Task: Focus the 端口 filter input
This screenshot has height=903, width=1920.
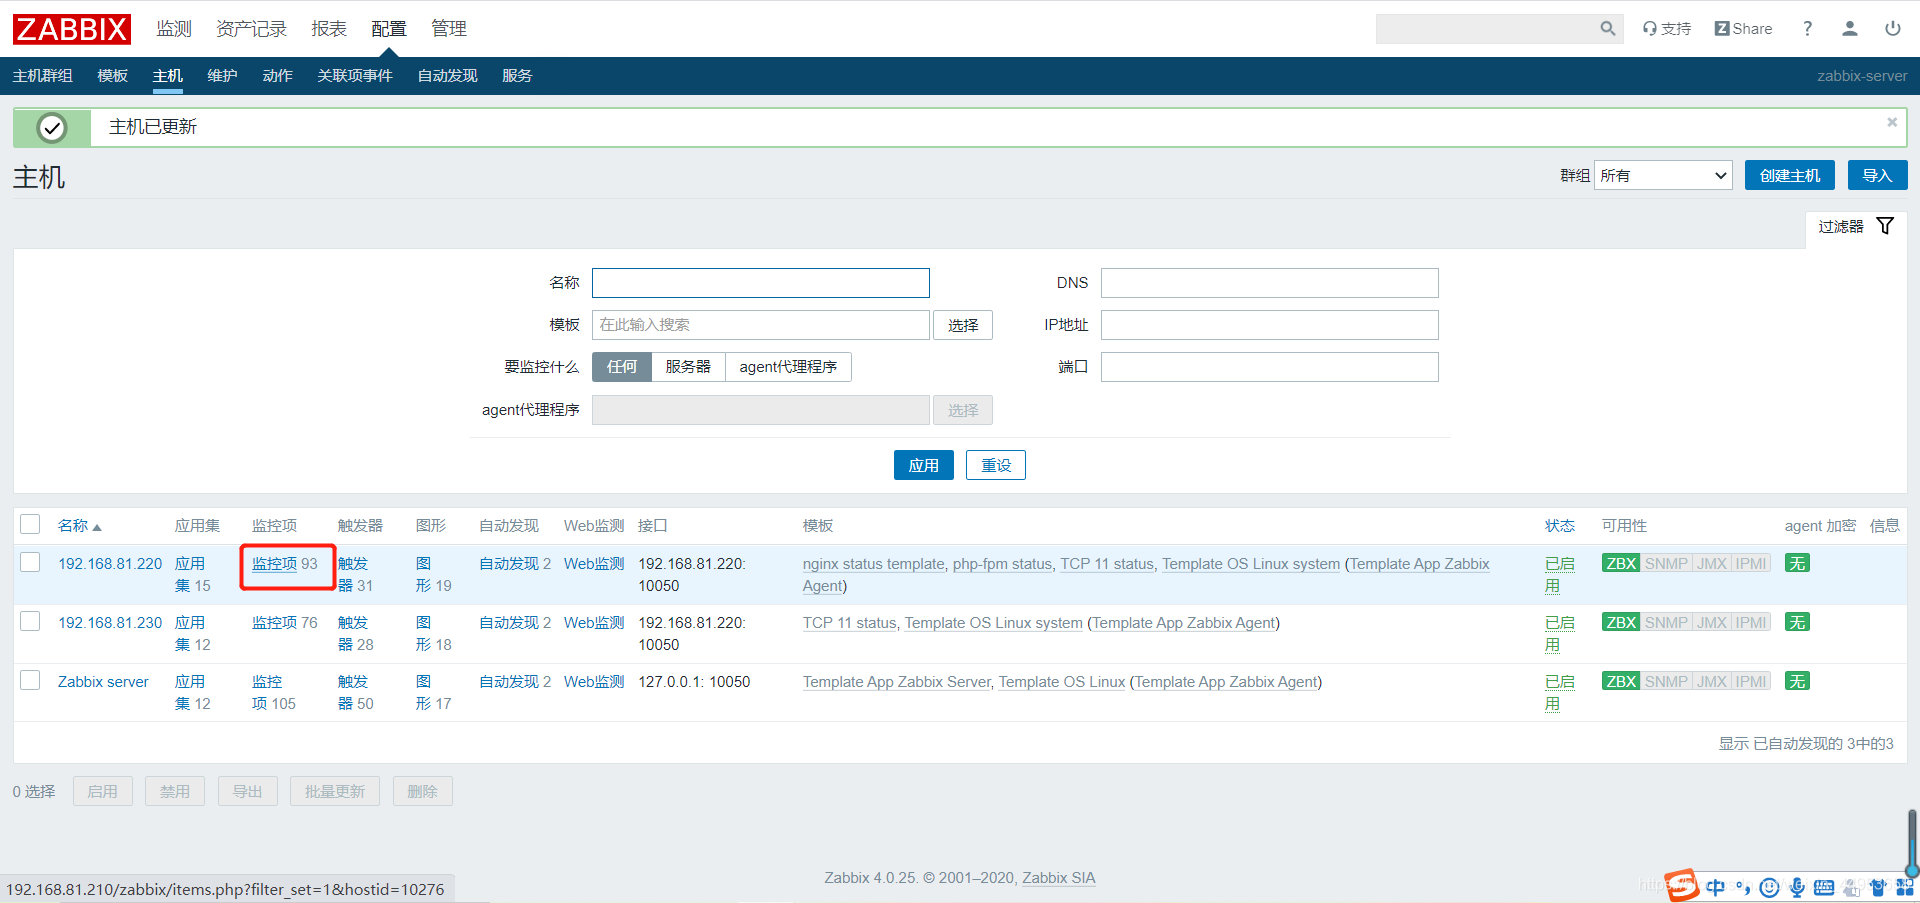Action: (1270, 367)
